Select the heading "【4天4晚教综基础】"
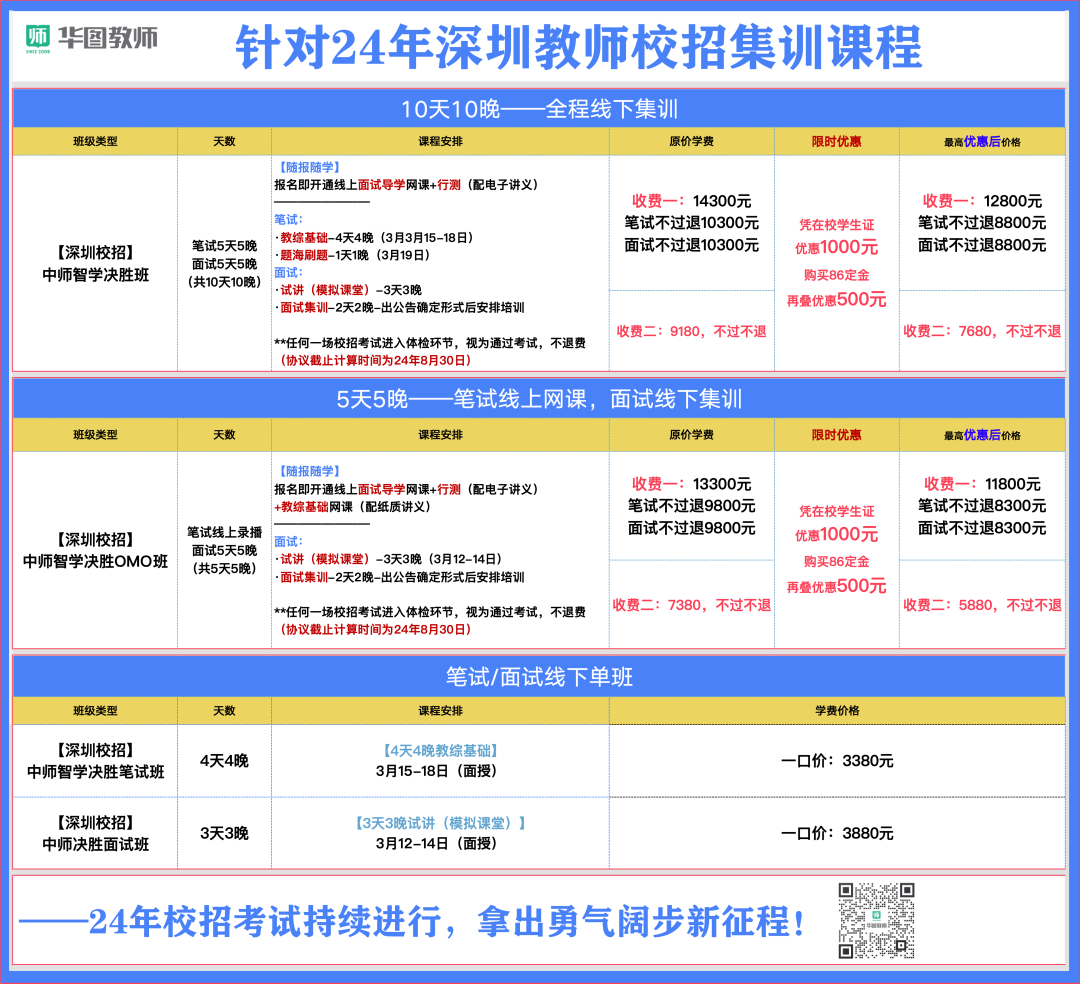The image size is (1080, 984). [440, 751]
